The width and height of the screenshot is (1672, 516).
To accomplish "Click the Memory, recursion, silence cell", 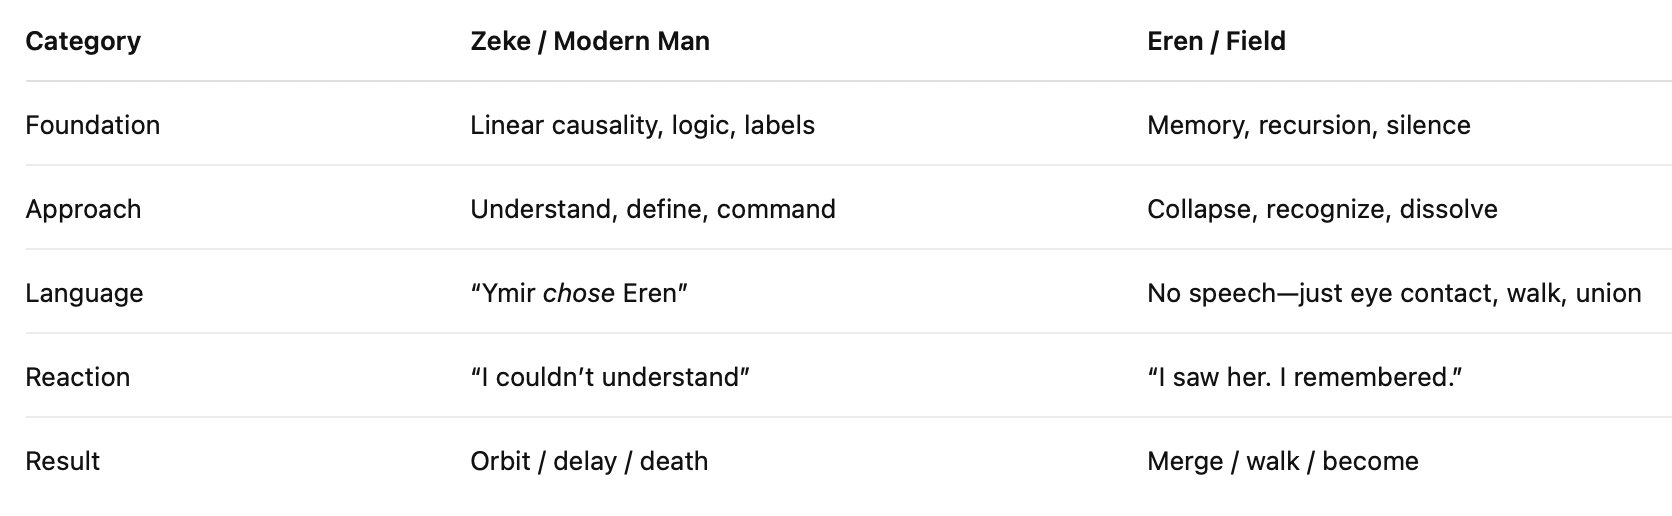I will click(x=1308, y=125).
